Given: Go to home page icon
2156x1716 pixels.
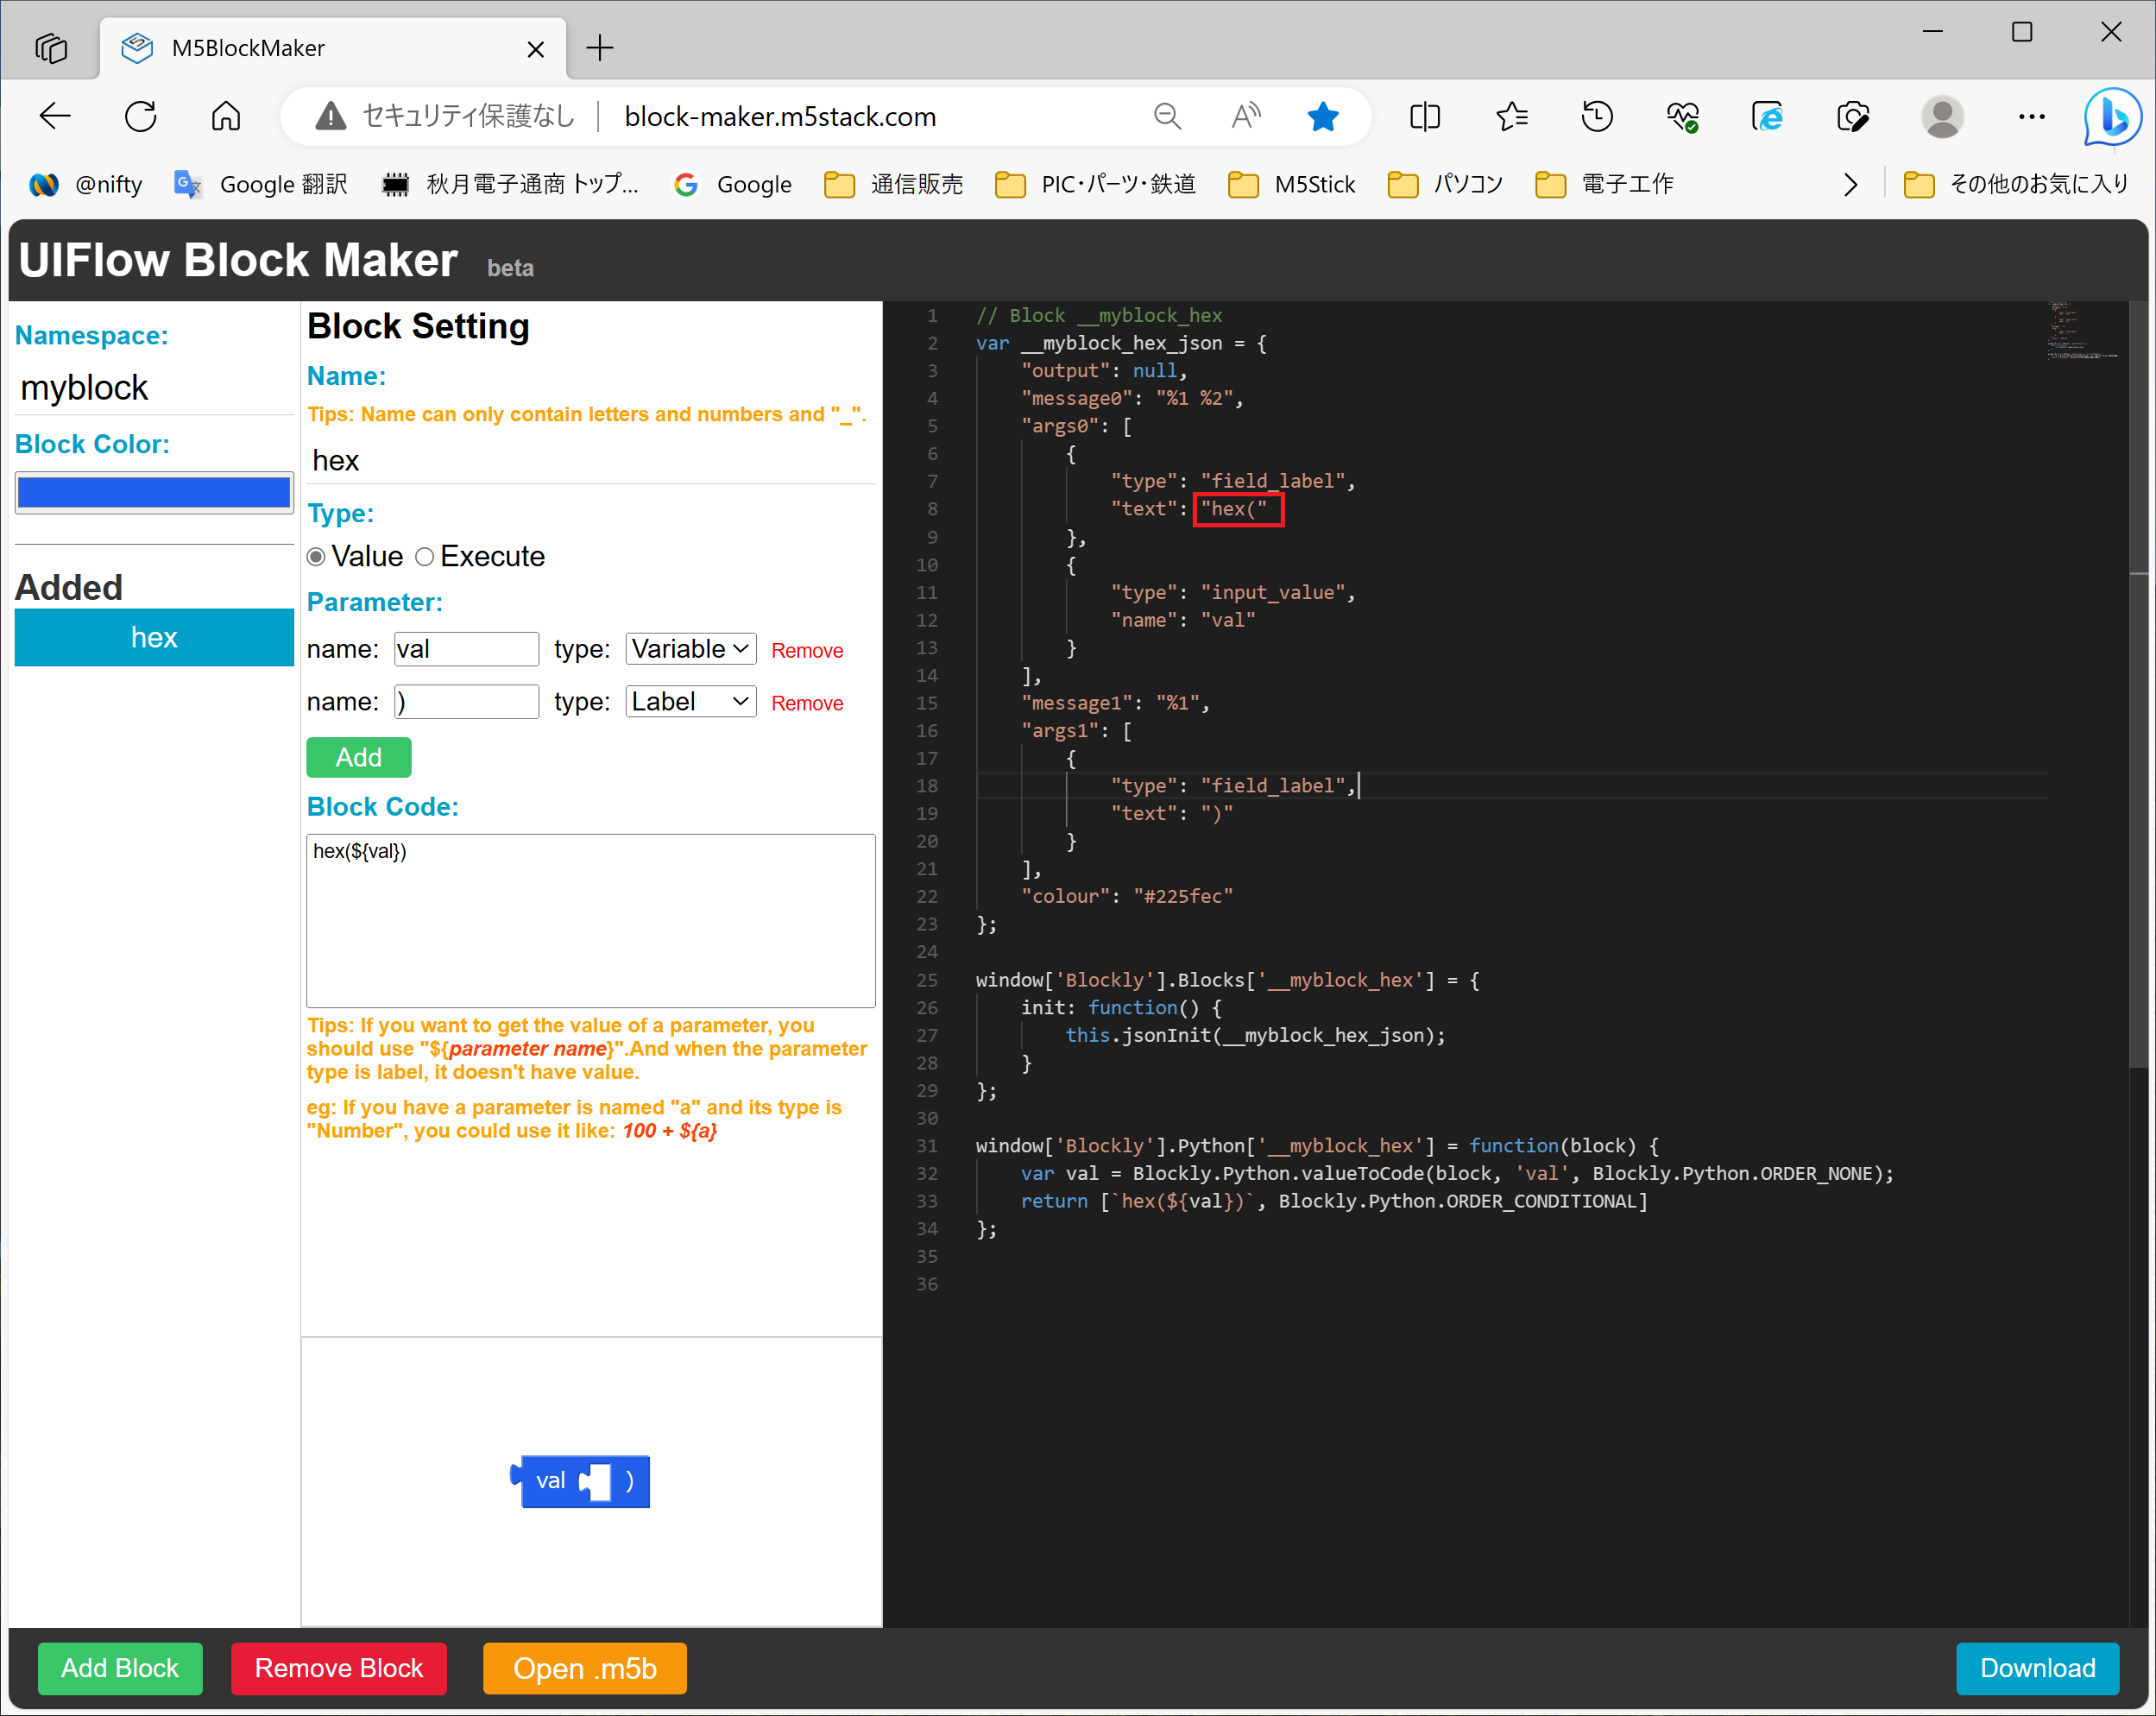Looking at the screenshot, I should (x=226, y=117).
